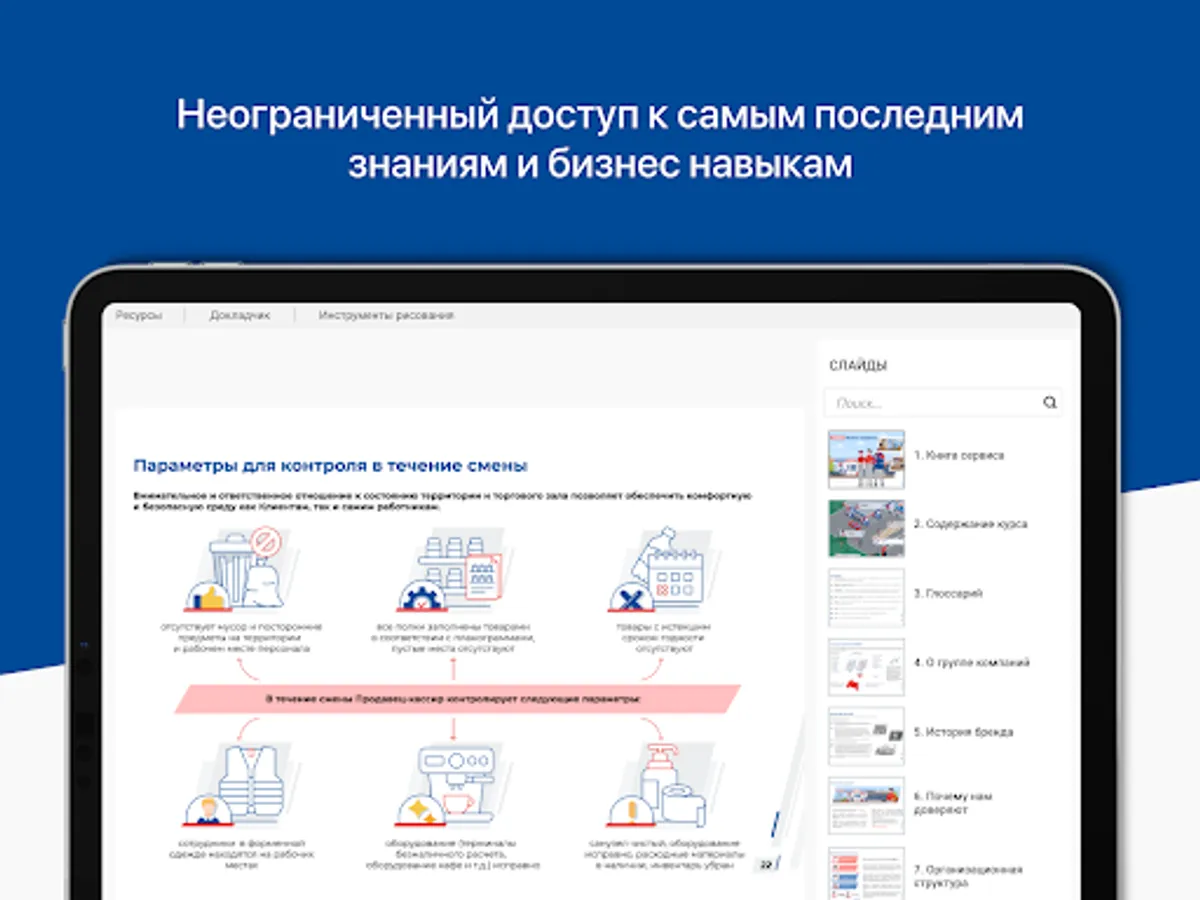1200x900 pixels.
Task: Select the text '1. Книга сервиса'
Action: point(959,455)
